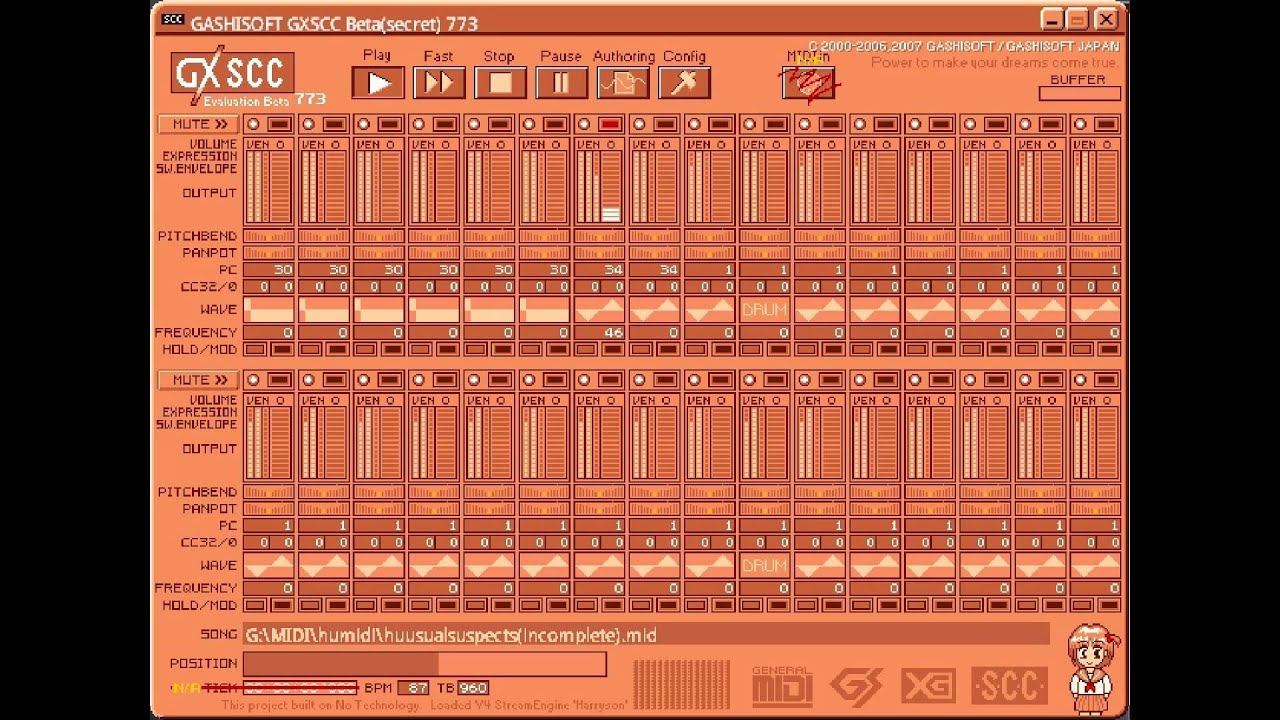Click the TB value 960
This screenshot has height=720, width=1280.
point(473,688)
